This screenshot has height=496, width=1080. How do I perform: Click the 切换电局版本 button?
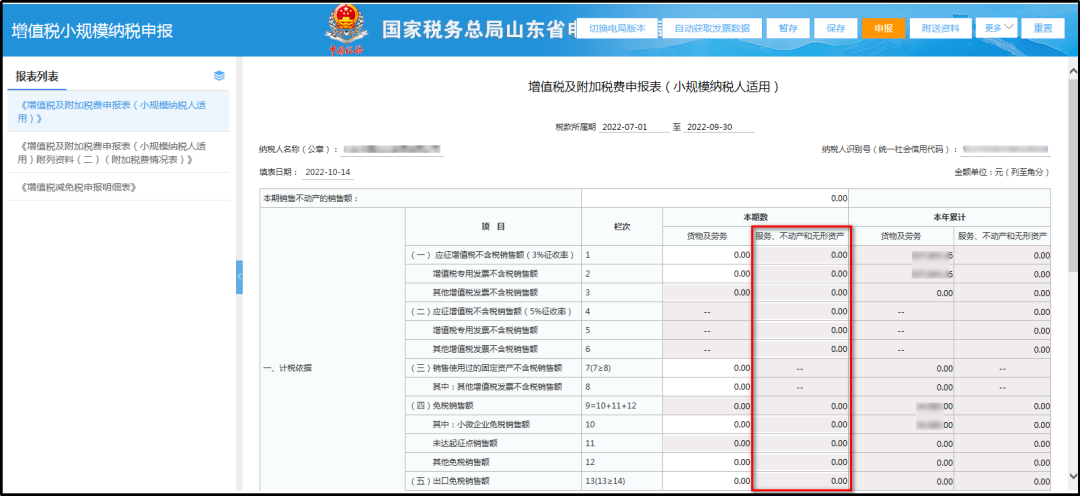(x=617, y=28)
